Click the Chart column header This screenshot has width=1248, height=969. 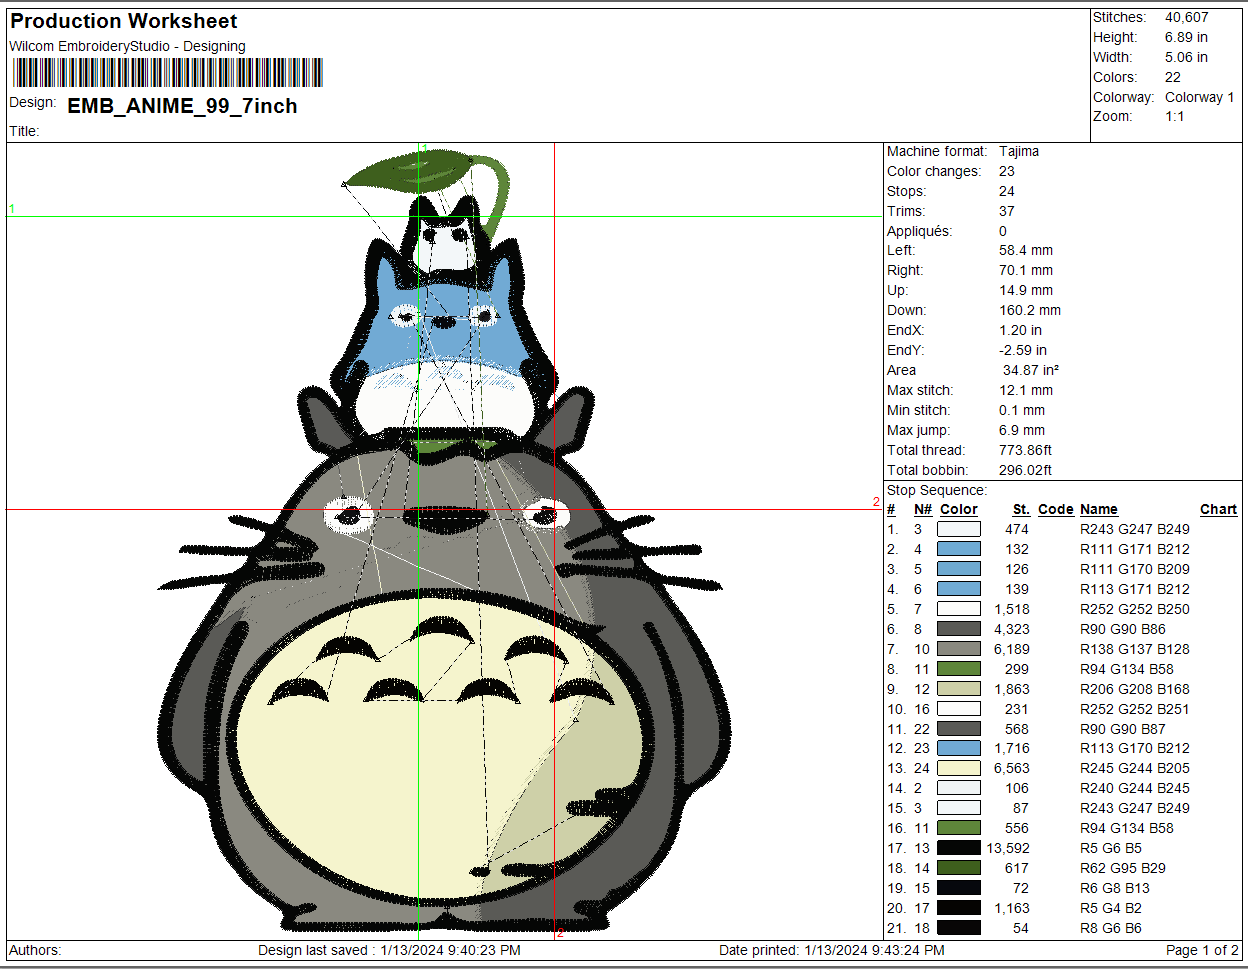[1218, 509]
